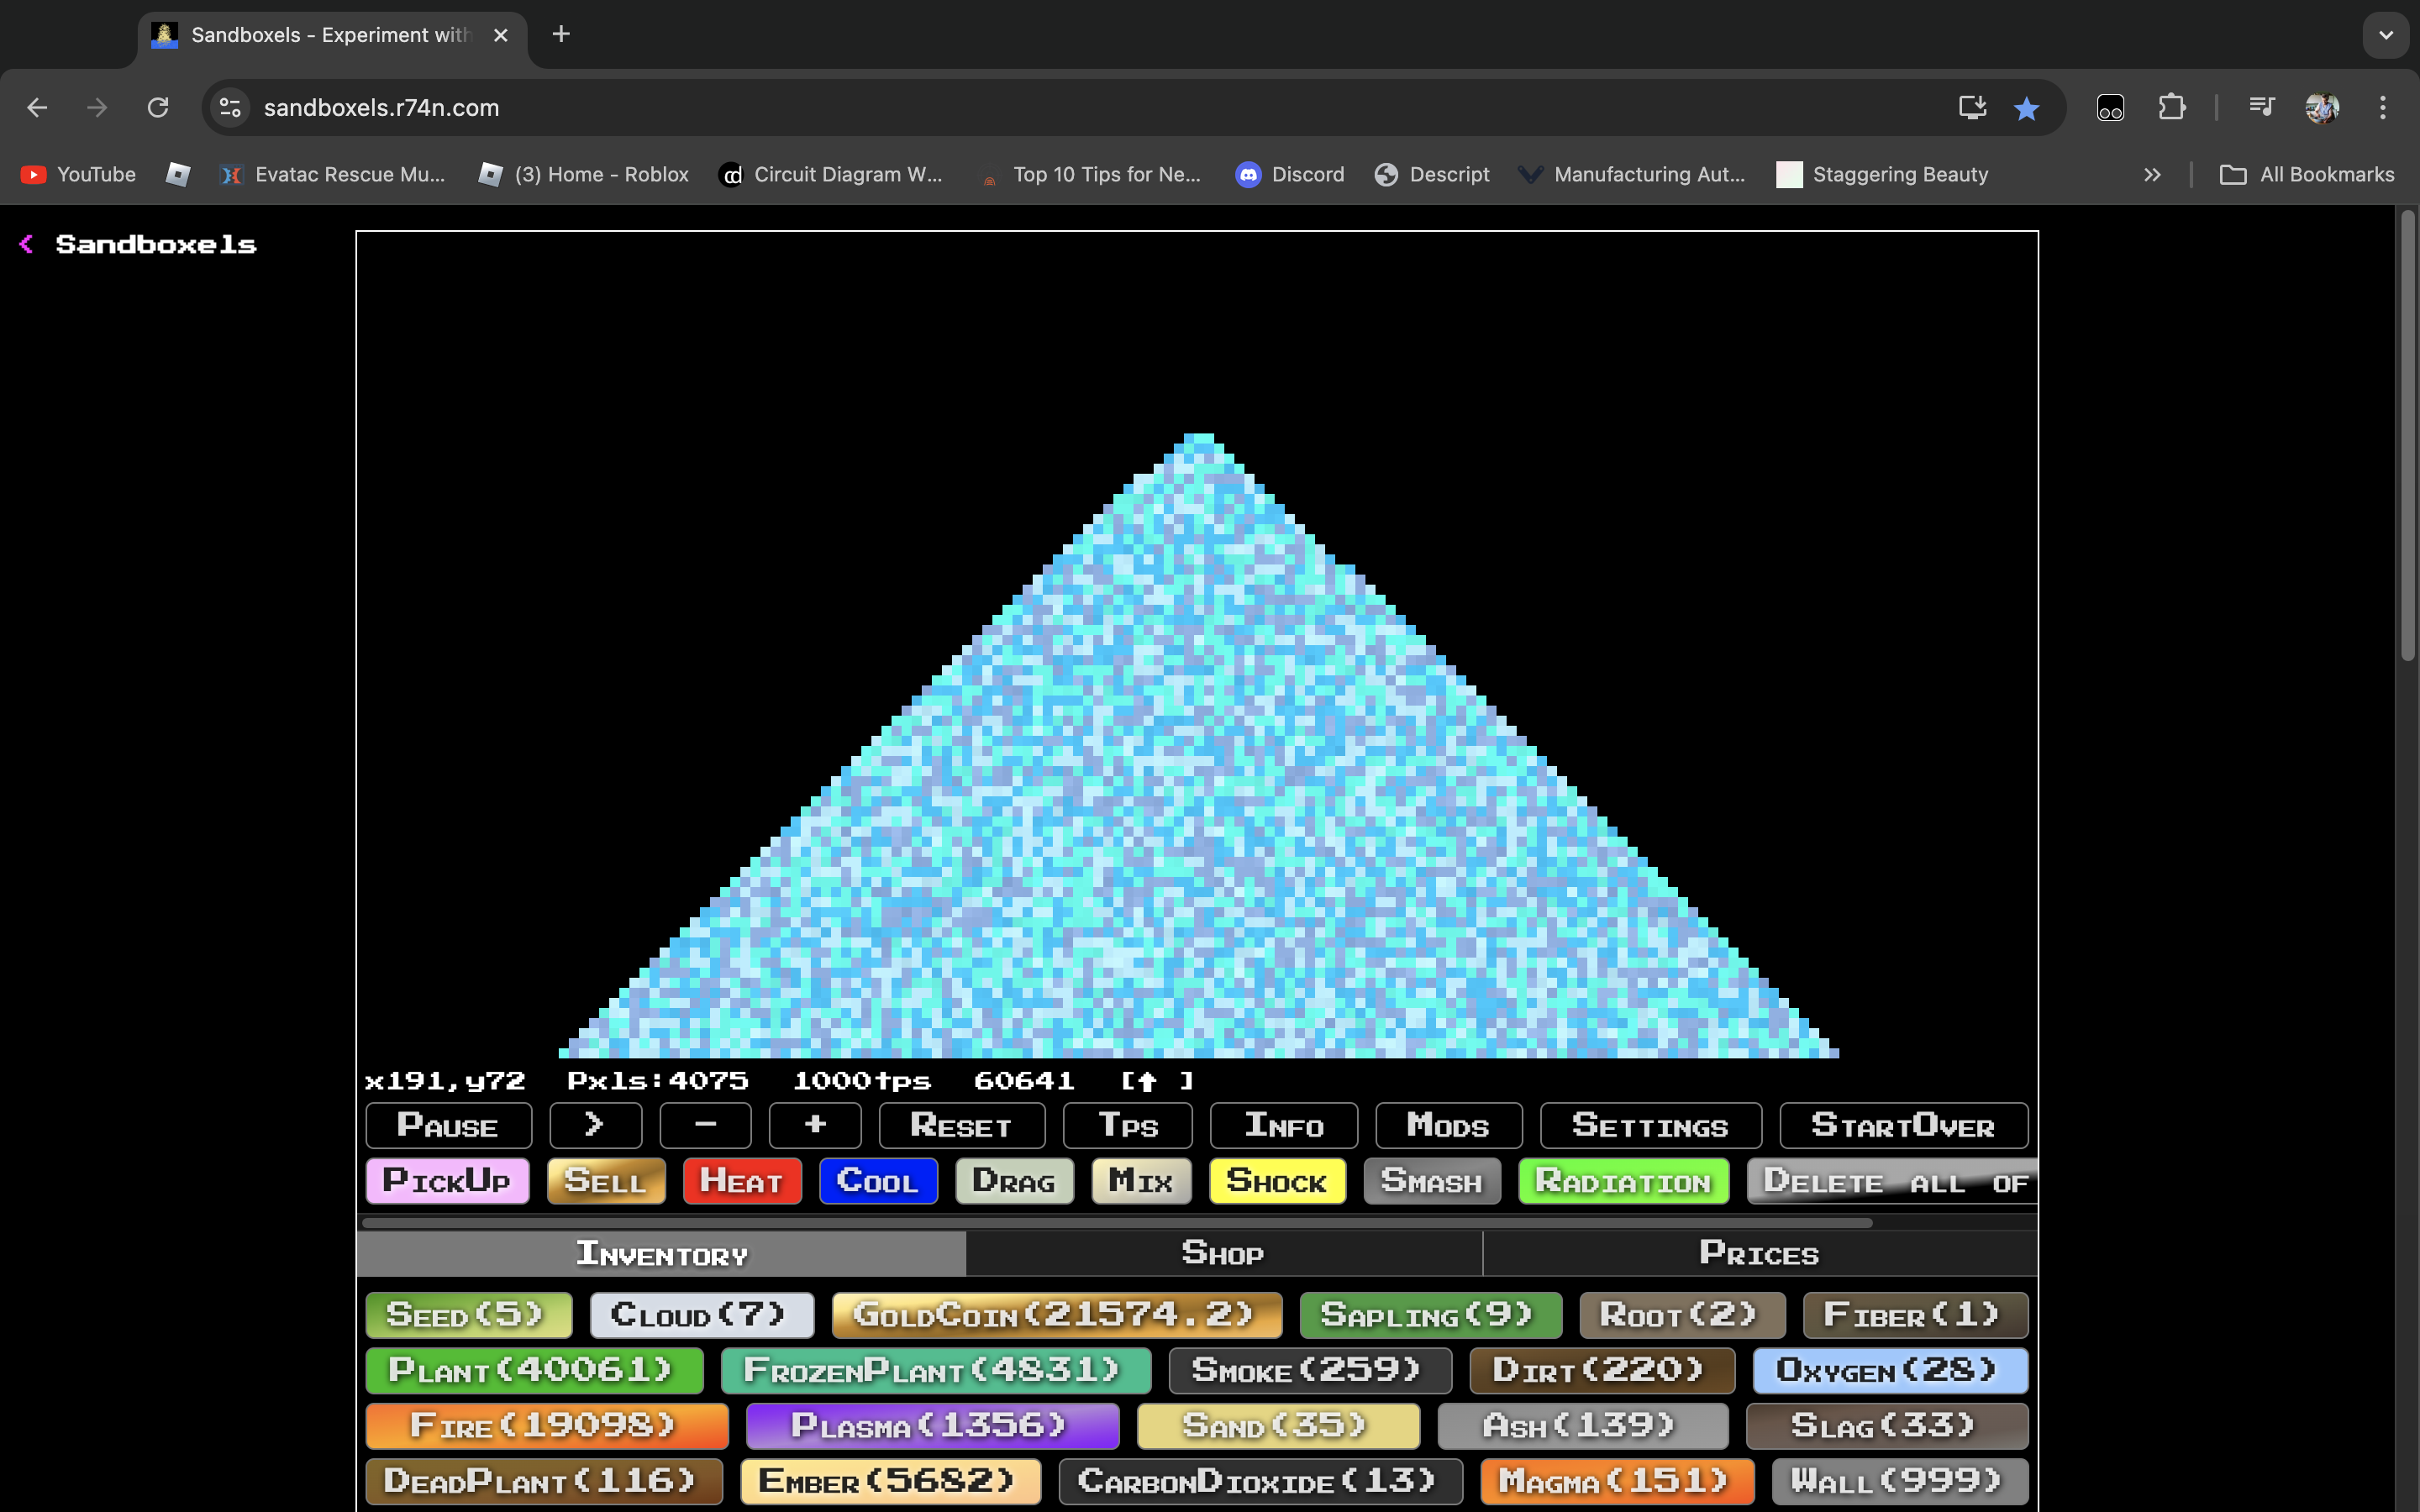
Task: Open the YouTube bookmark
Action: pos(79,174)
